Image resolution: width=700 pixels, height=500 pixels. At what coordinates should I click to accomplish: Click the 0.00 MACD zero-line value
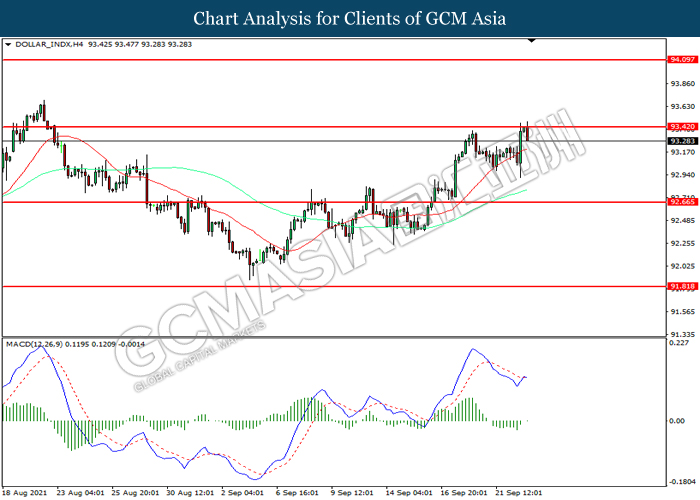click(677, 421)
